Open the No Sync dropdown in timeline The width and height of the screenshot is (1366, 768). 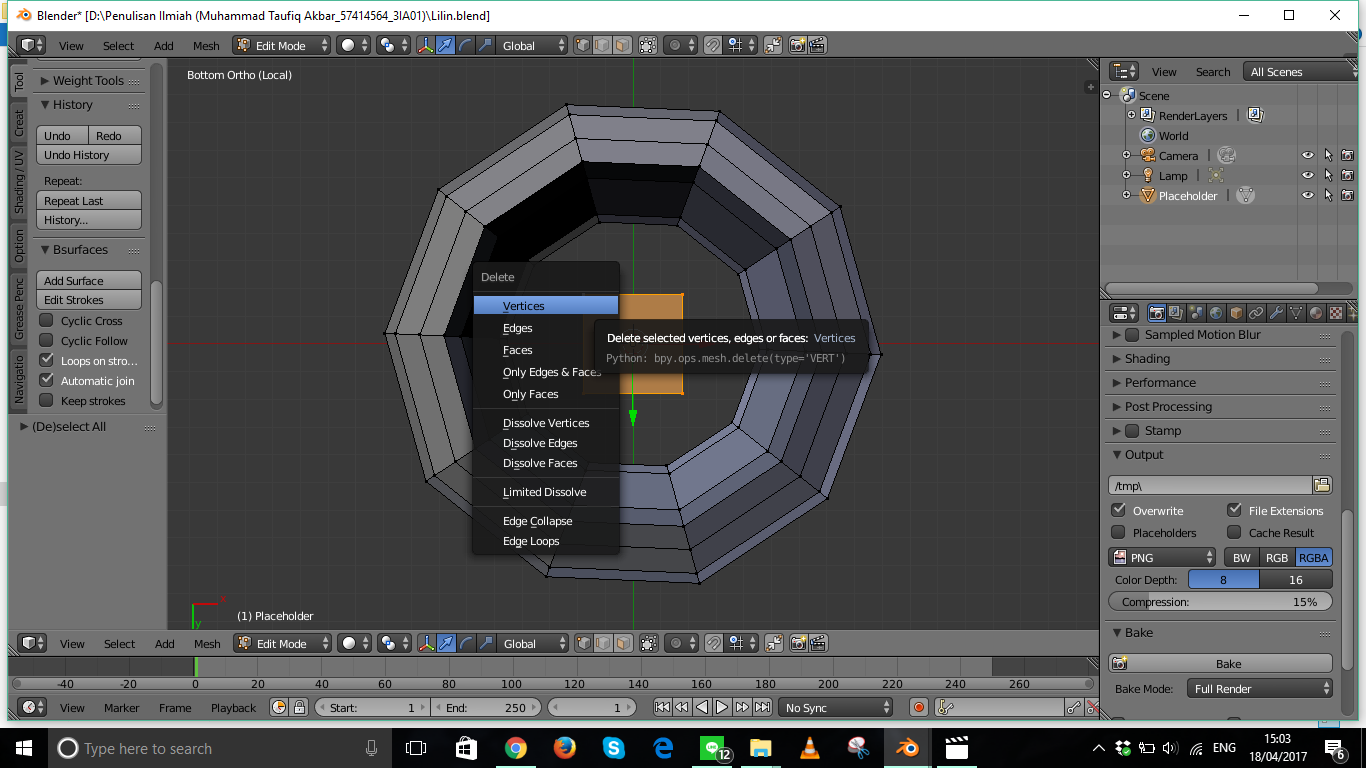836,707
